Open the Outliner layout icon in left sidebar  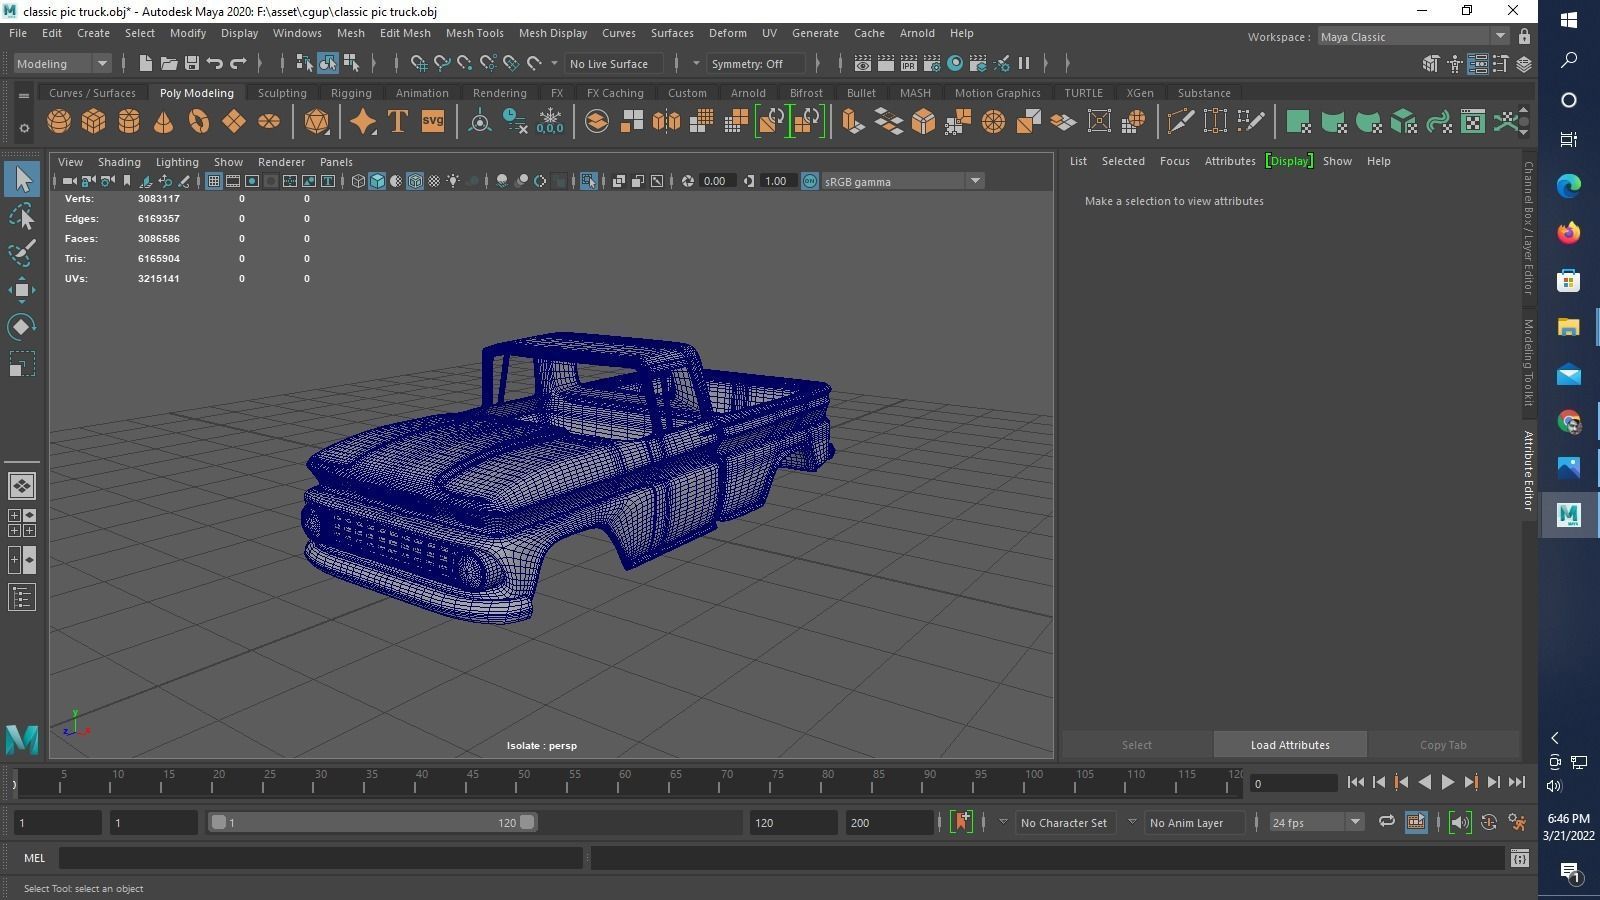coord(22,598)
